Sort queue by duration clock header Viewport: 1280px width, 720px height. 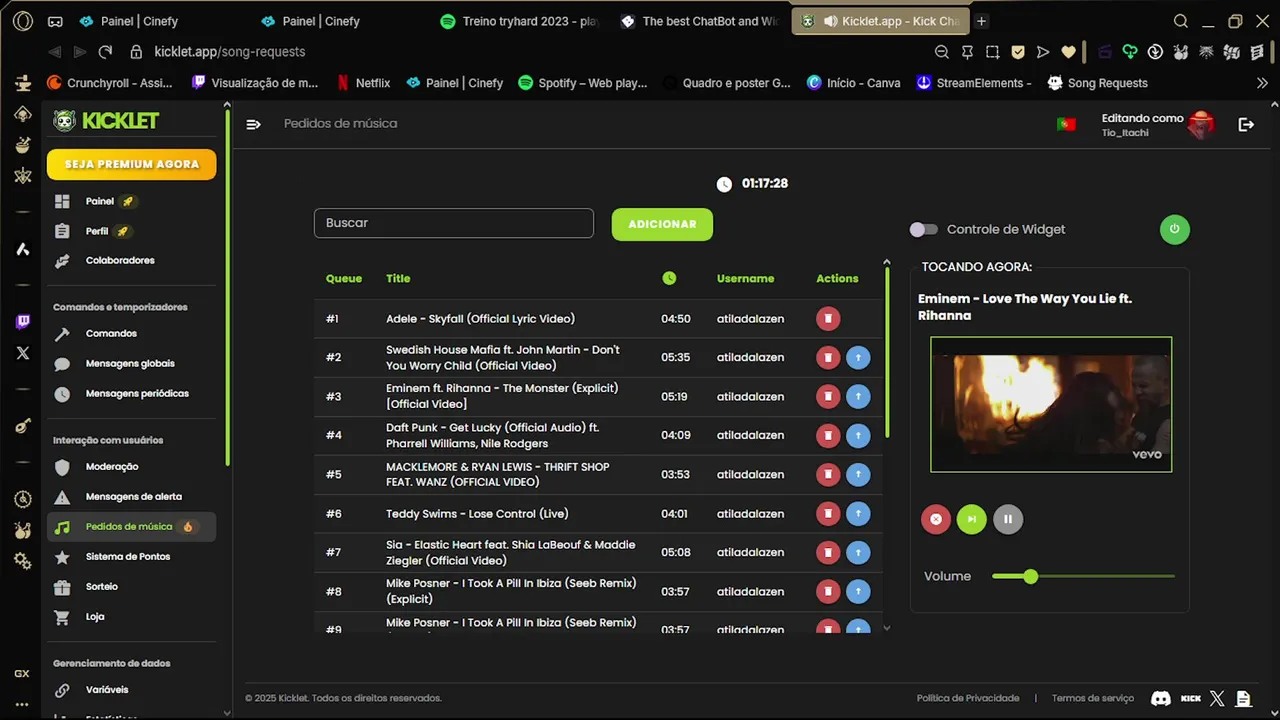pyautogui.click(x=669, y=278)
